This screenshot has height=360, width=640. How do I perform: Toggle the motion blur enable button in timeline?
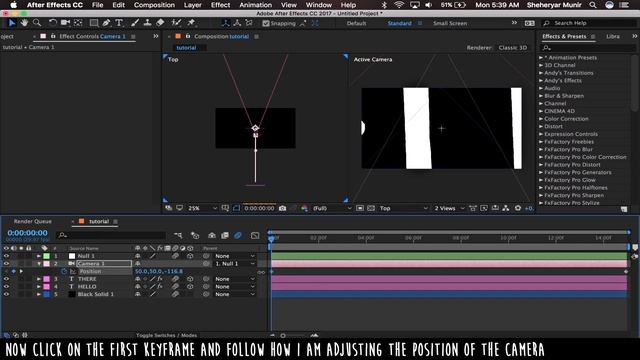[238, 235]
